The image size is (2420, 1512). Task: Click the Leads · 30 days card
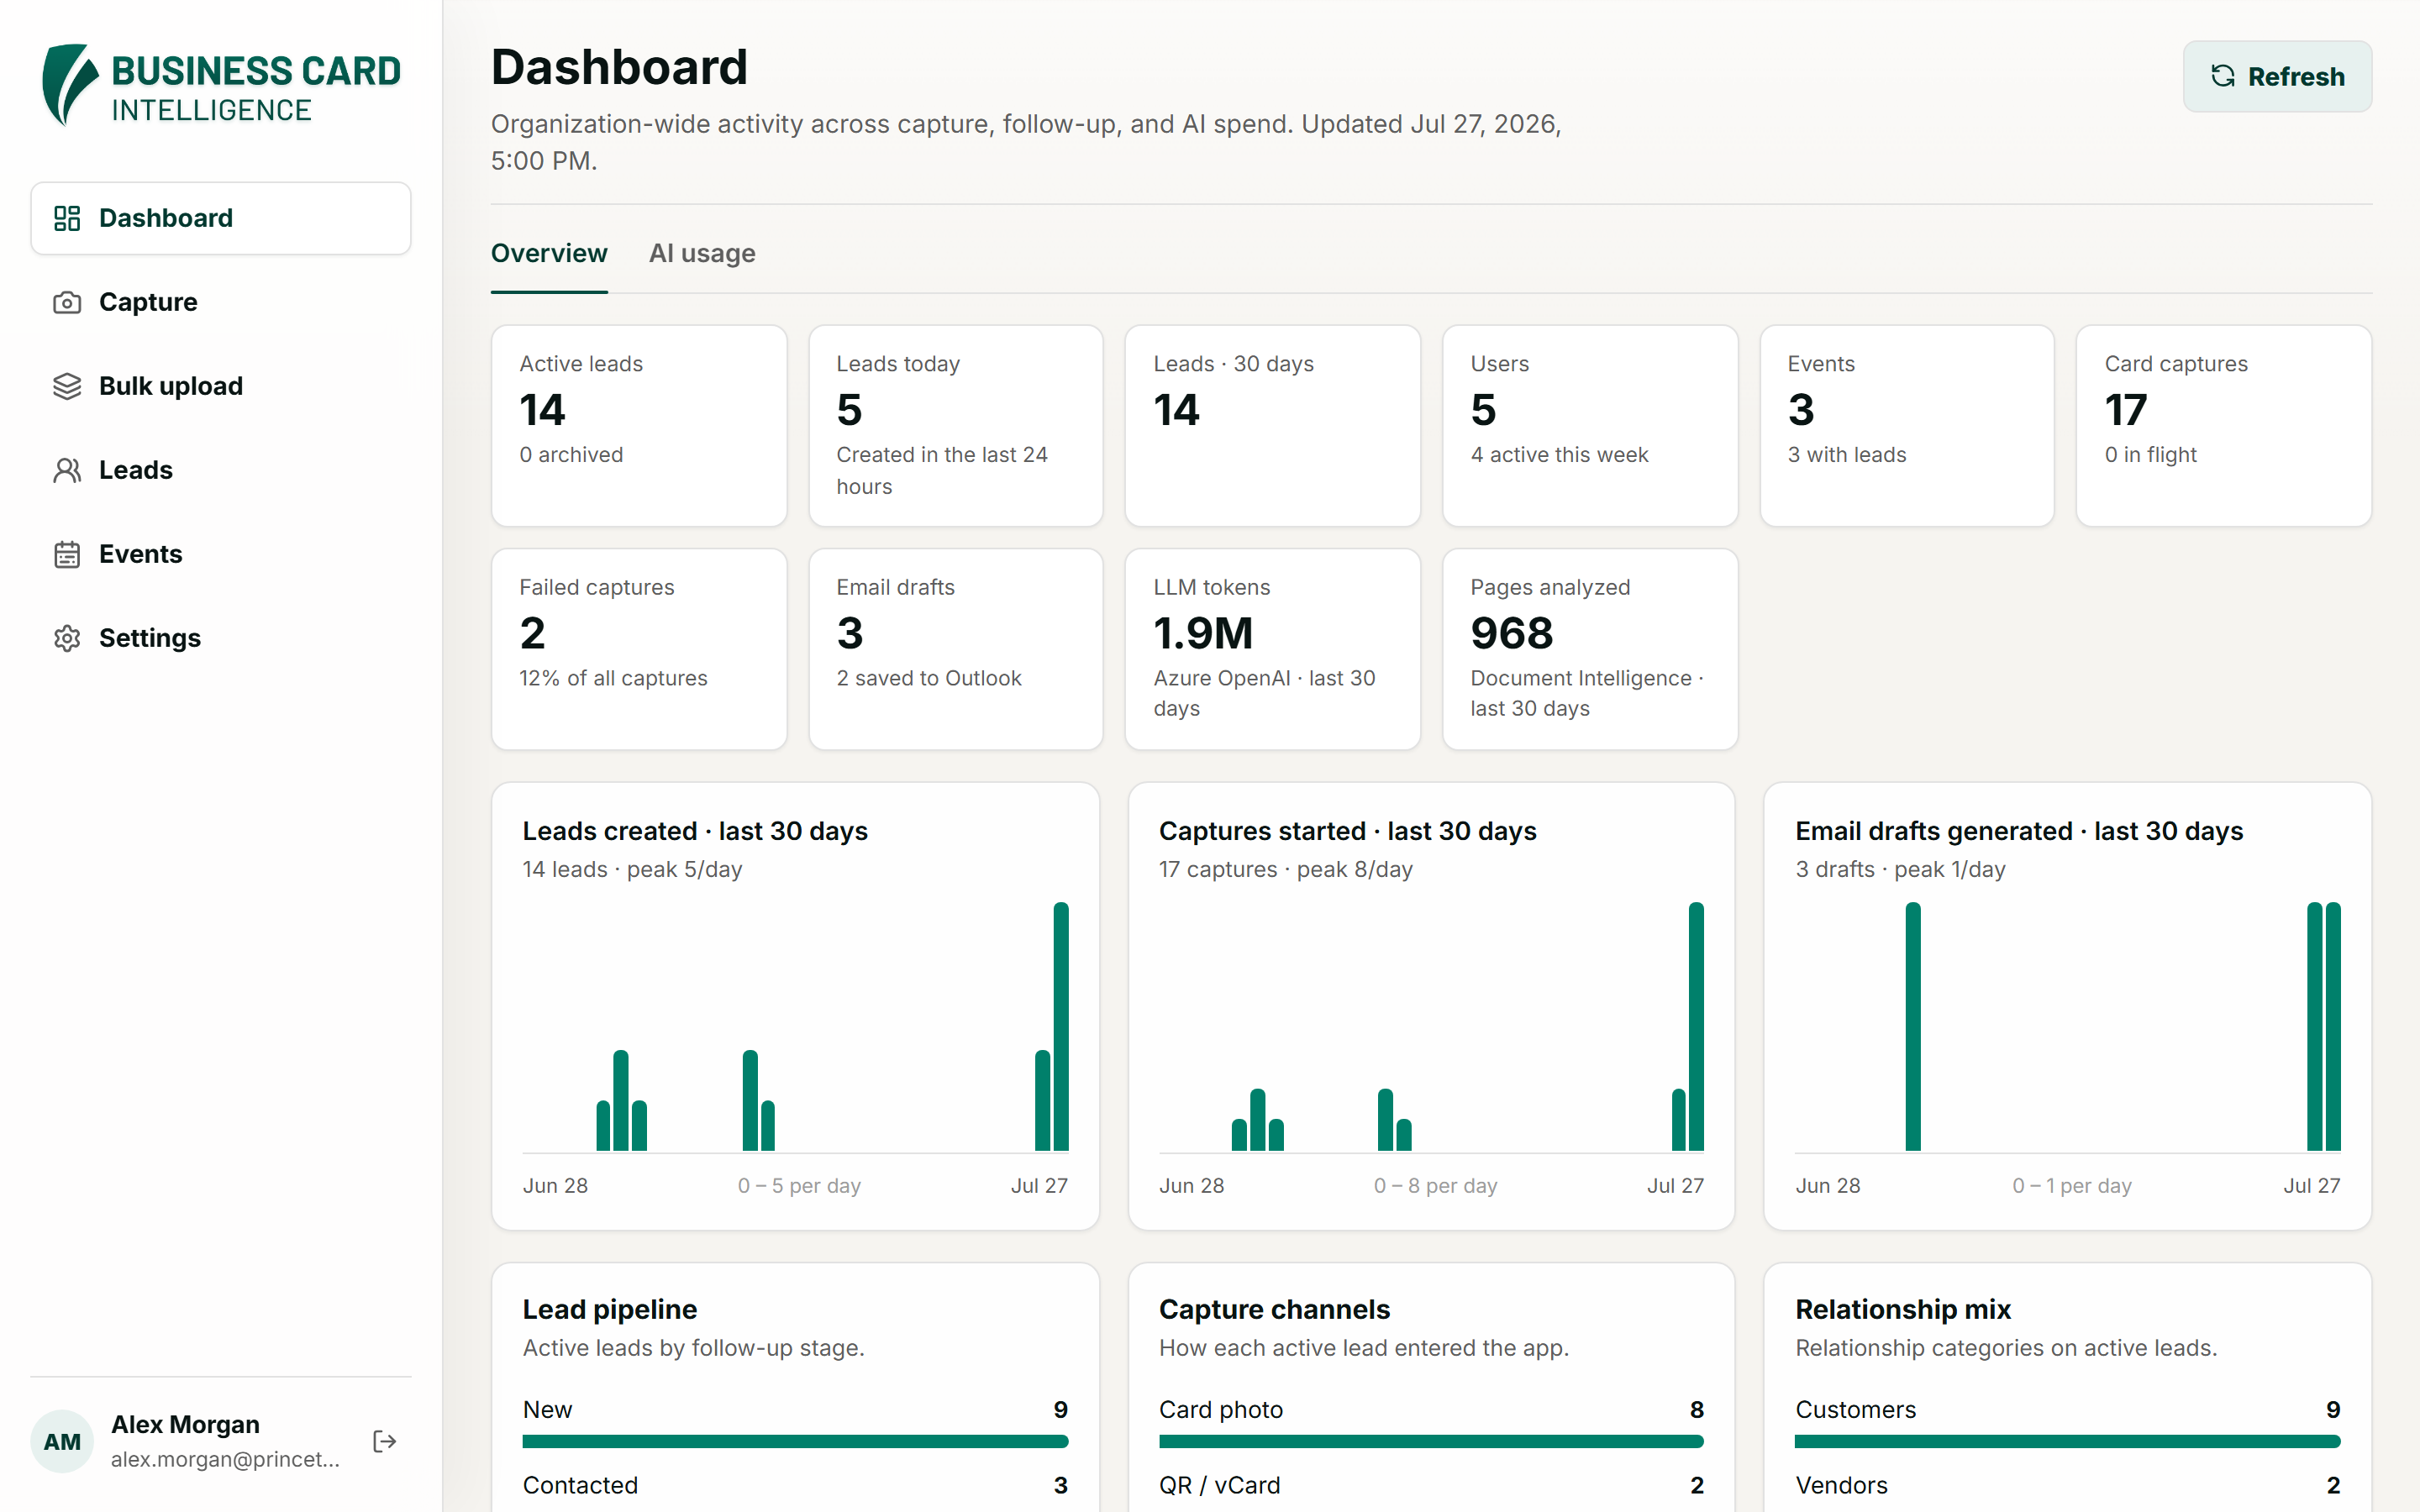tap(1273, 425)
